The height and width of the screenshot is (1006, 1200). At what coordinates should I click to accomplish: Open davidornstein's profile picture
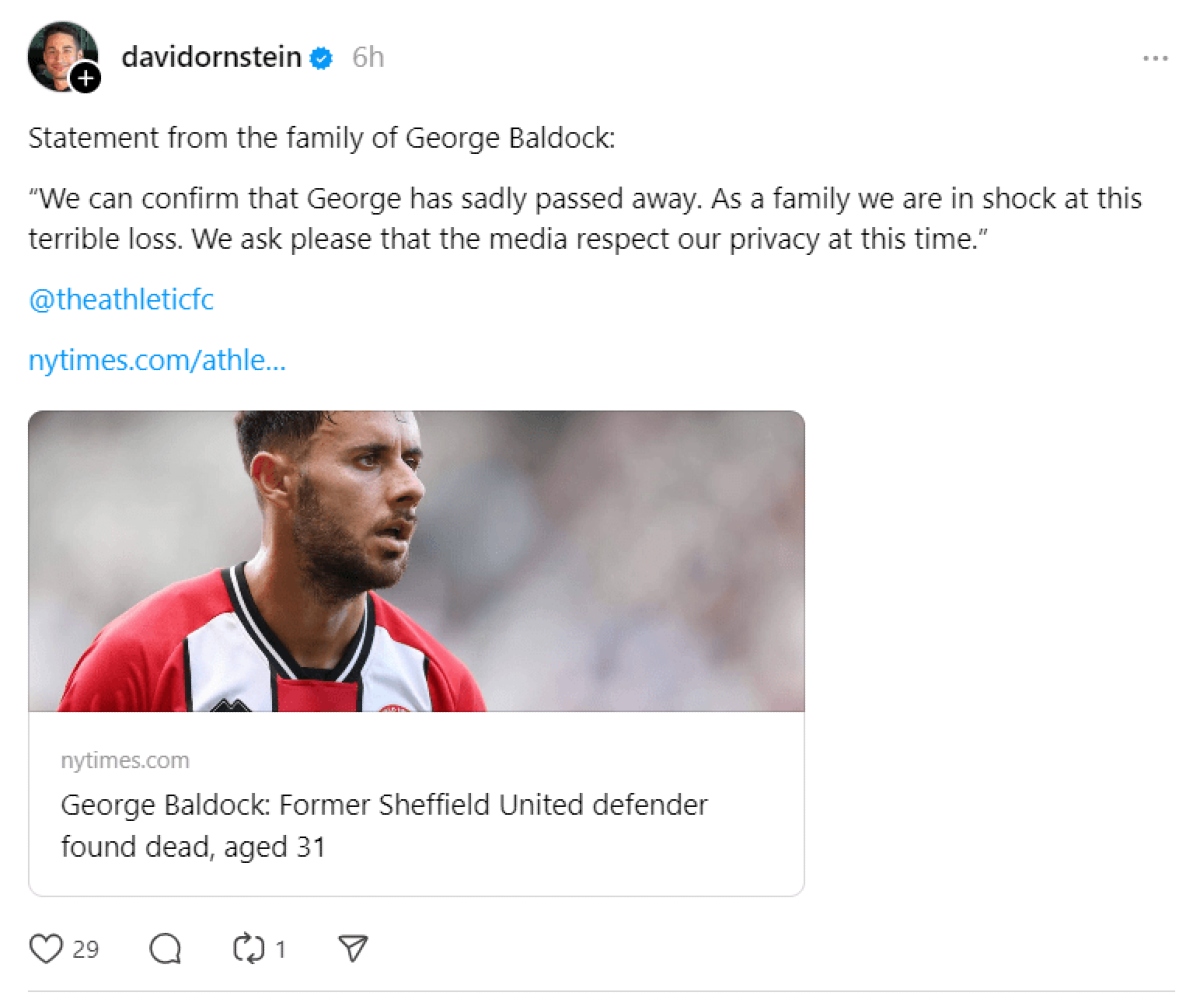58,54
